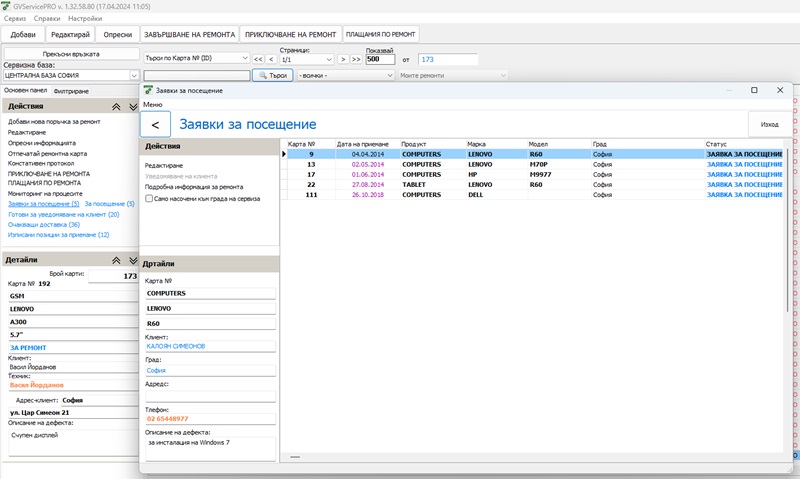Open the Търси по Карта № dropdown
Image resolution: width=800 pixels, height=479 pixels.
245,58
